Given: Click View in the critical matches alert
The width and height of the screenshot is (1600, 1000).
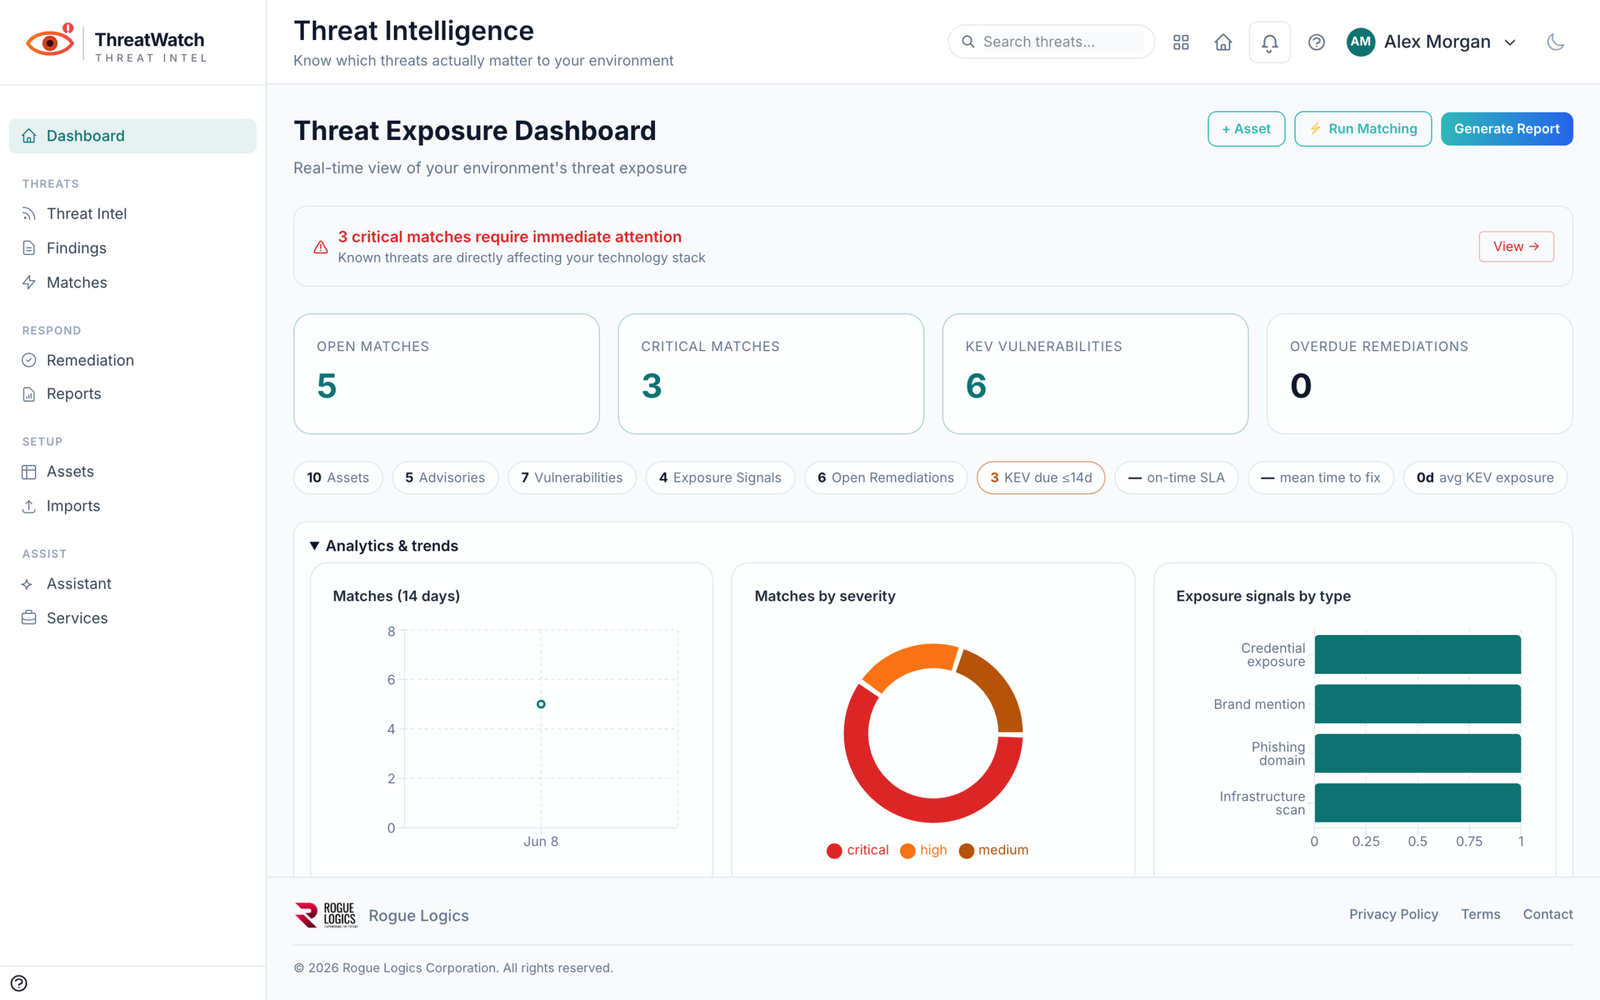Looking at the screenshot, I should coord(1516,247).
